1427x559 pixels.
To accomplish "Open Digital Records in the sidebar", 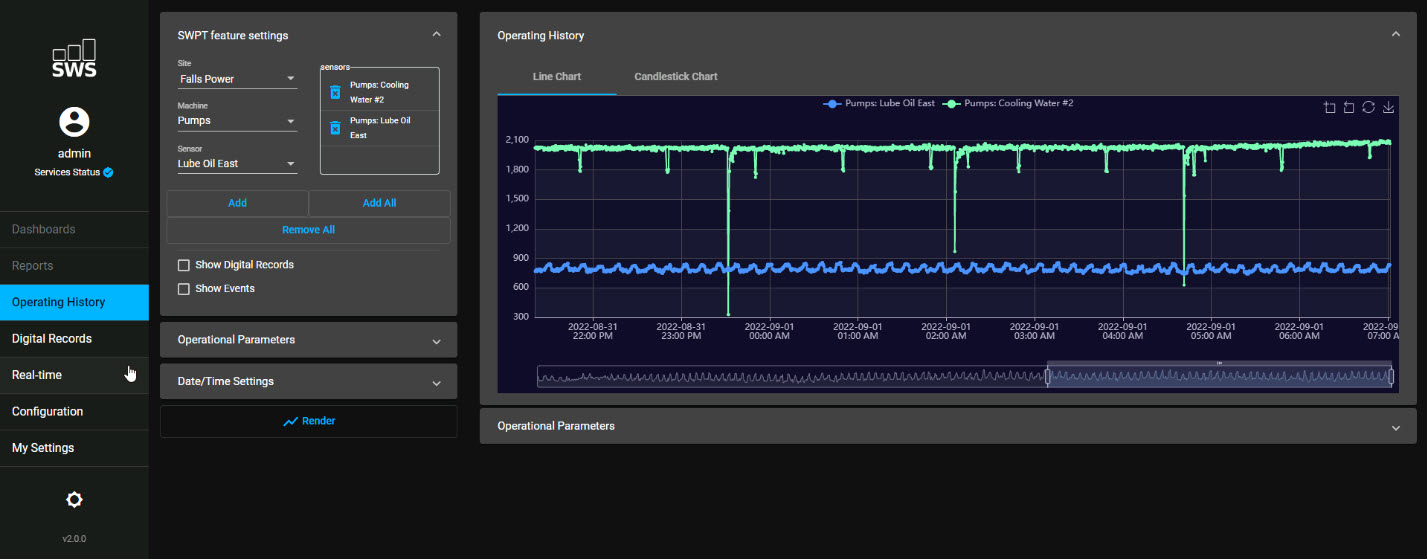I will point(74,339).
